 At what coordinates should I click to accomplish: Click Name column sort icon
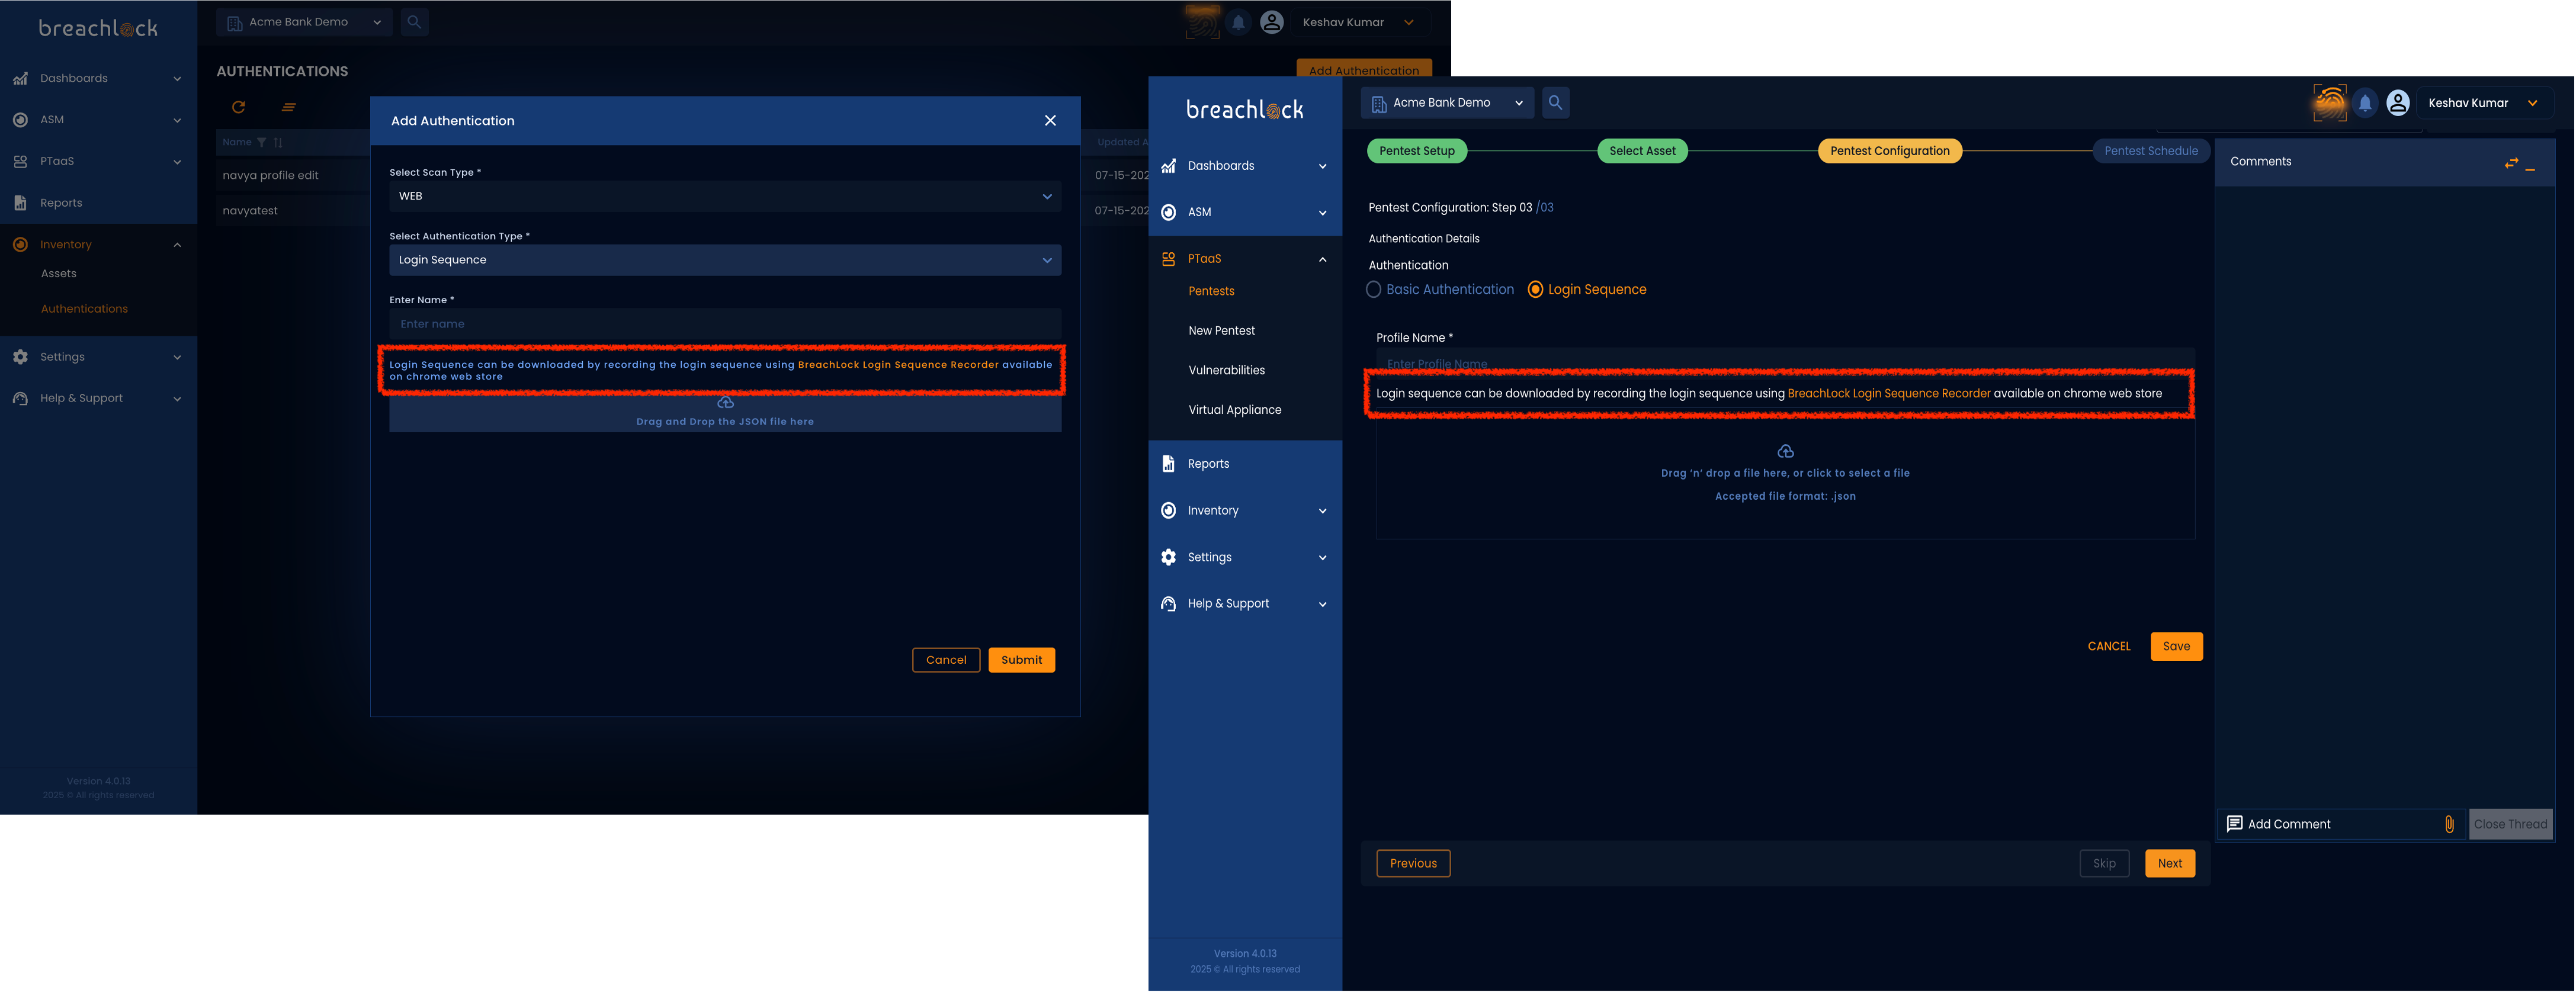click(278, 142)
